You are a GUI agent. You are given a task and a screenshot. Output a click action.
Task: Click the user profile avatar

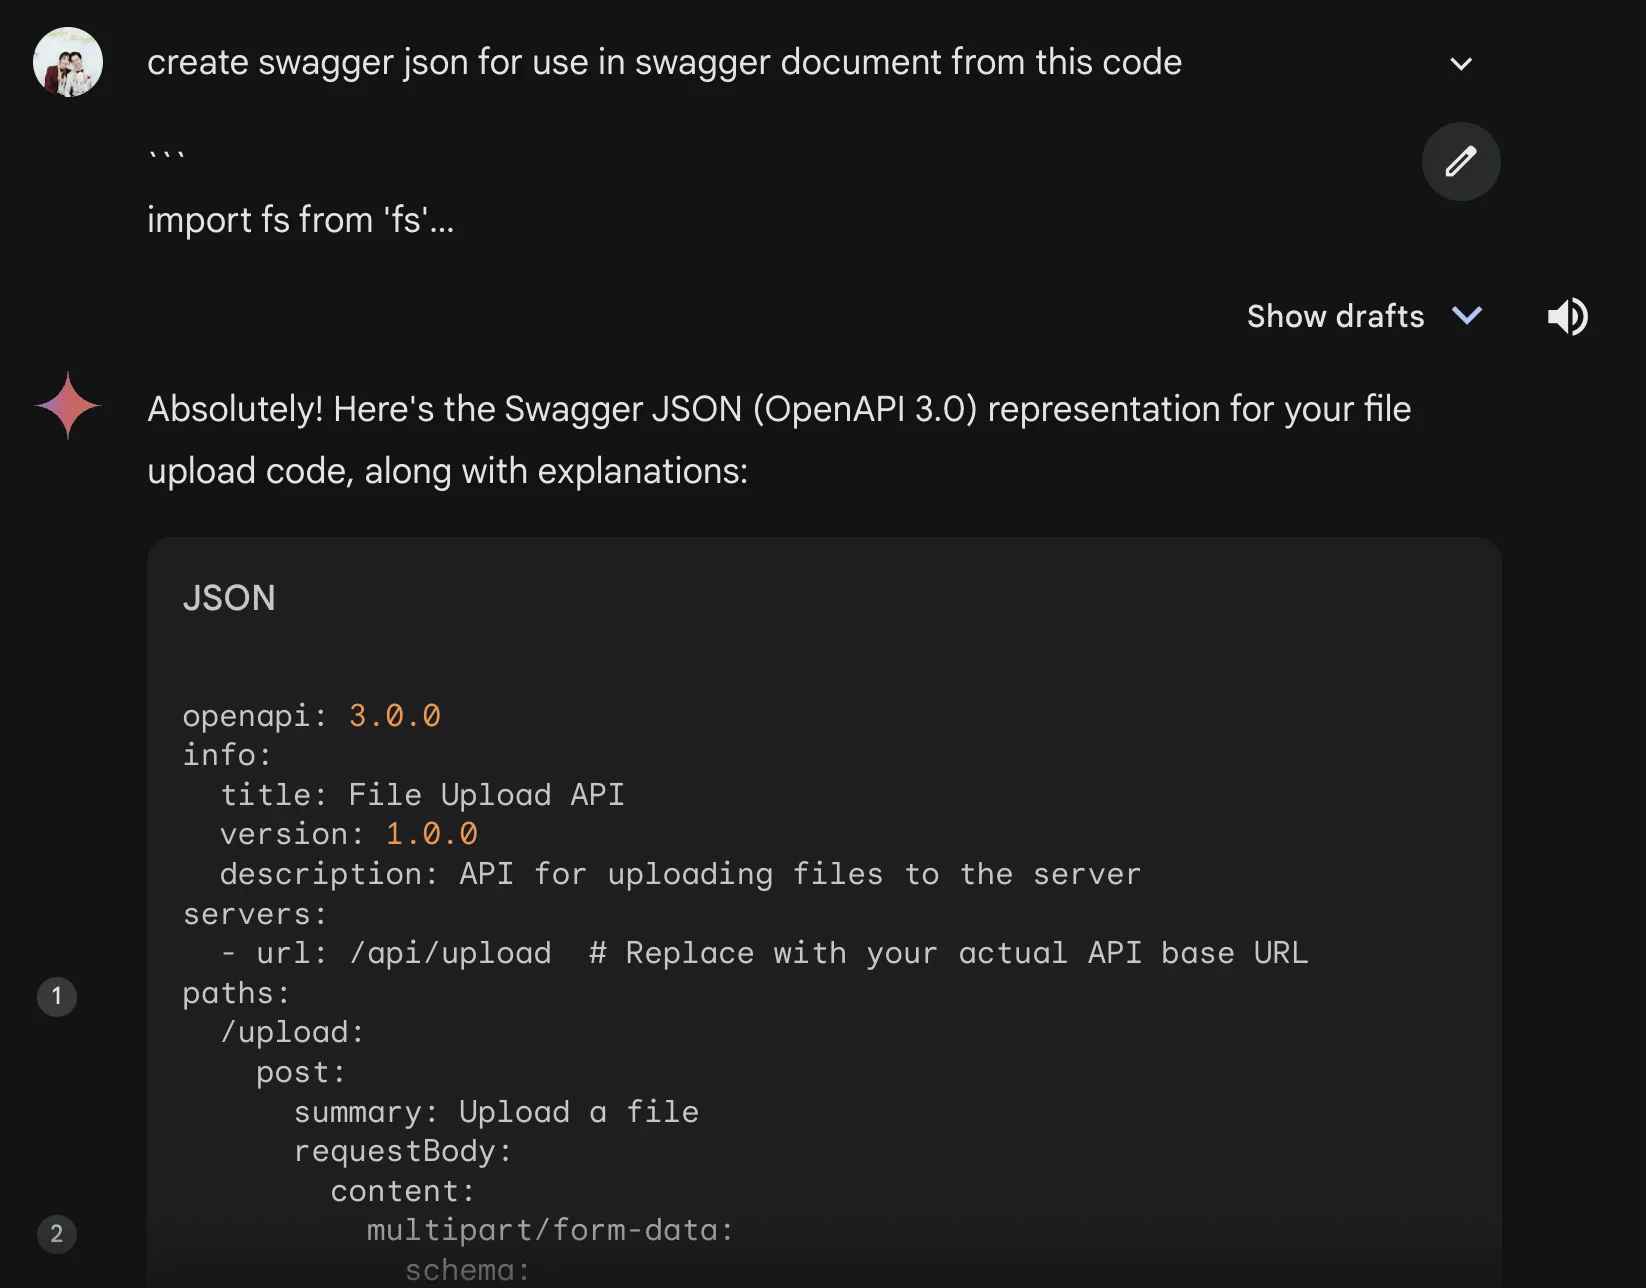pos(68,62)
